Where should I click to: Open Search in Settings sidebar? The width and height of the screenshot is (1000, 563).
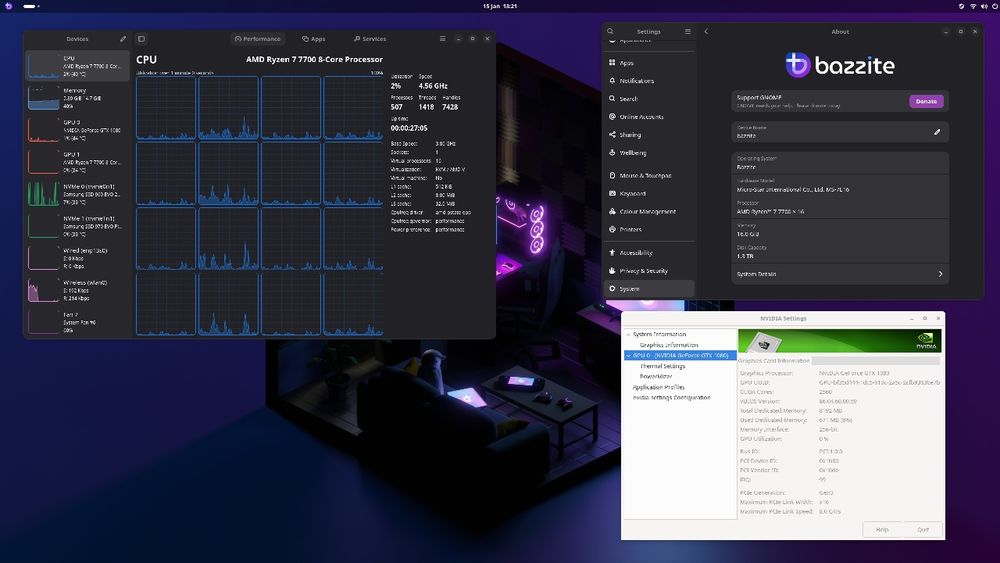[649, 99]
